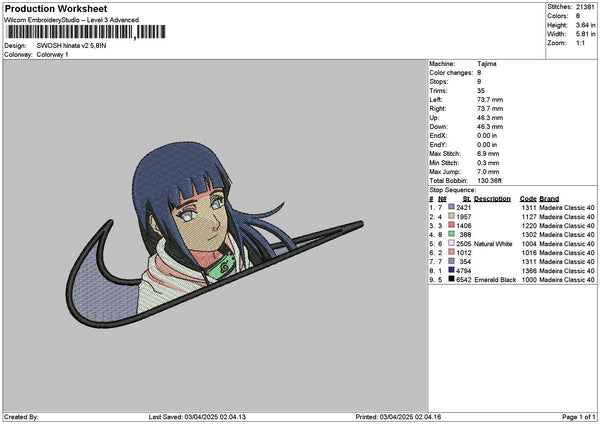Click the Total Bobbin value '130.36ft'
The height and width of the screenshot is (424, 600).
(x=489, y=181)
